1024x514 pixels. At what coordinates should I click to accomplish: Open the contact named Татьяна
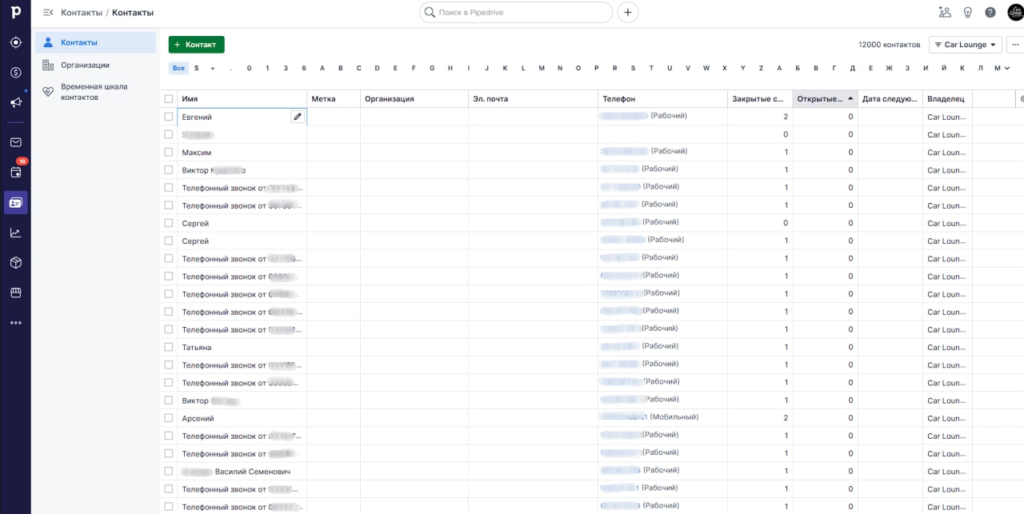click(x=197, y=347)
